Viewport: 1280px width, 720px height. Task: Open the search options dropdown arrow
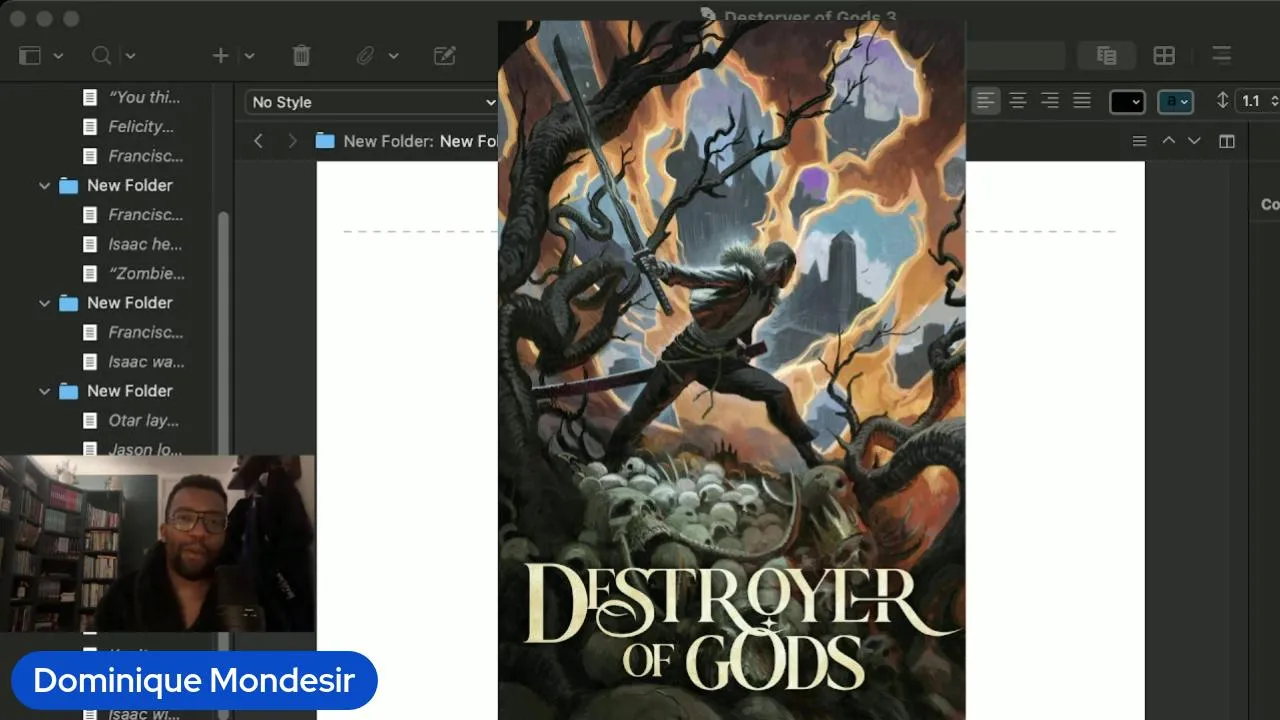click(130, 56)
